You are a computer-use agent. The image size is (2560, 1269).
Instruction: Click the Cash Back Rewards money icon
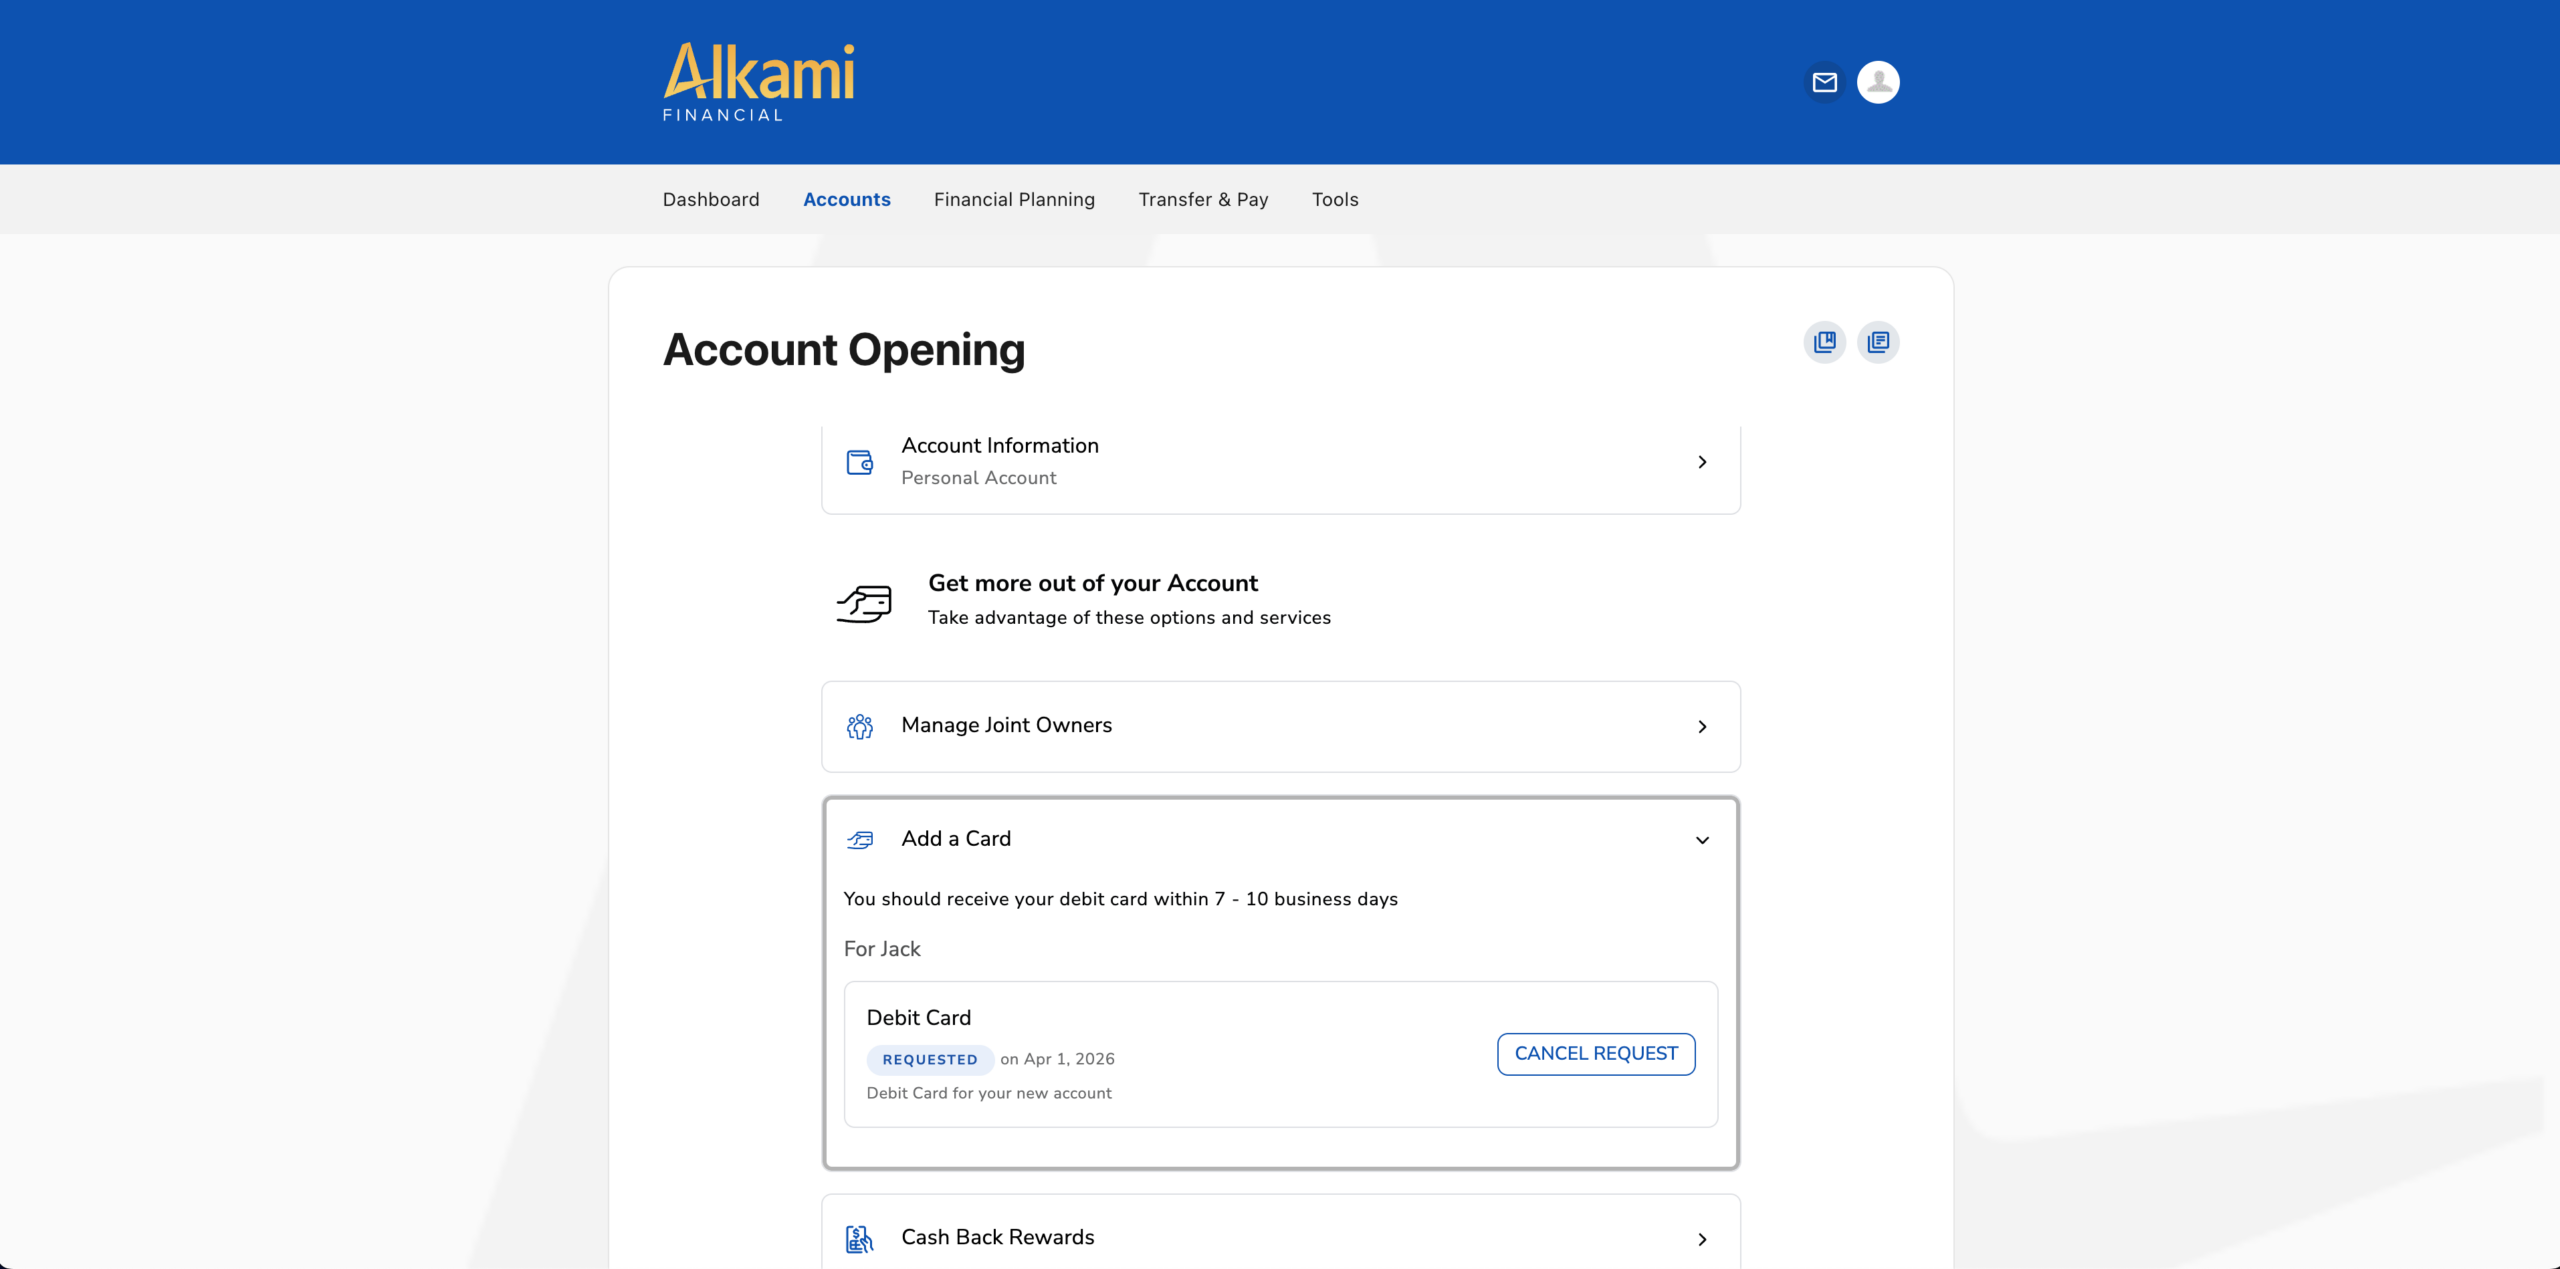(860, 1238)
